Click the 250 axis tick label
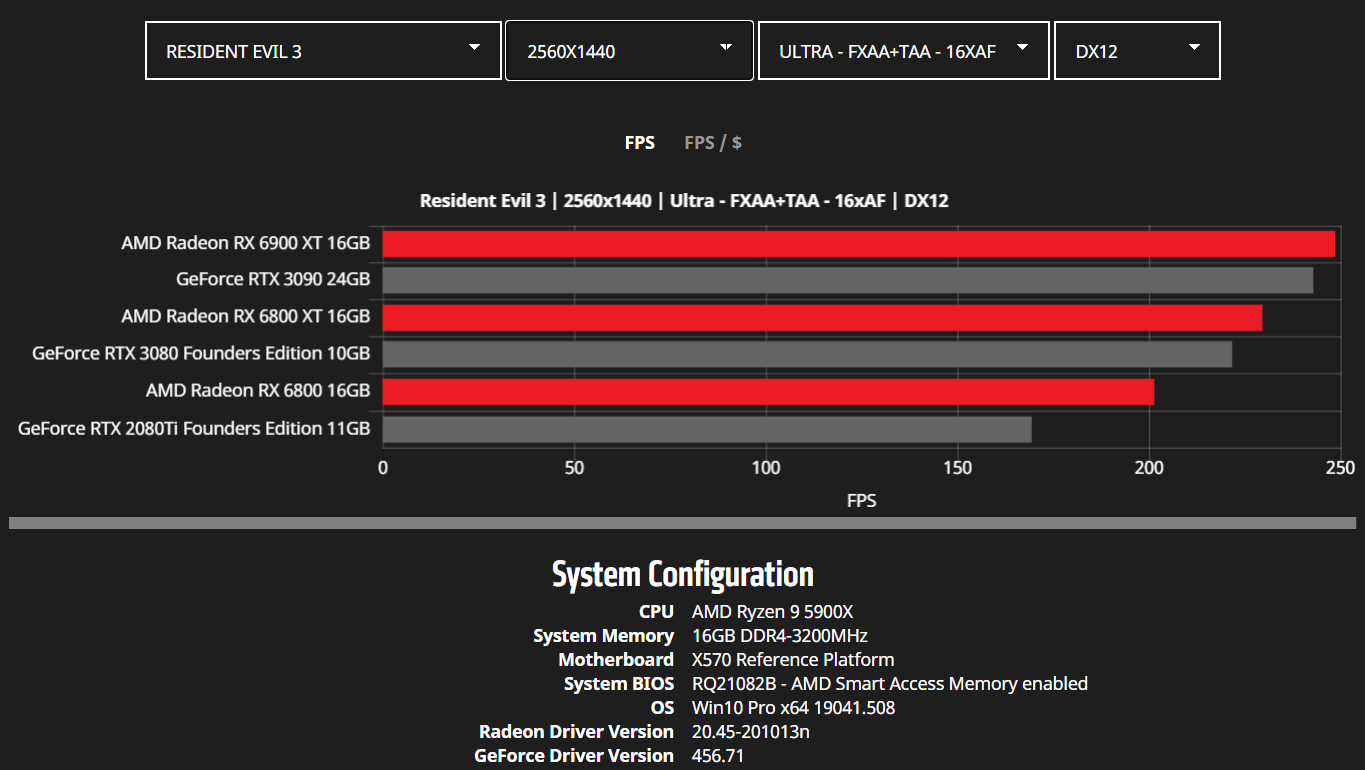Image resolution: width=1365 pixels, height=770 pixels. click(x=1341, y=467)
